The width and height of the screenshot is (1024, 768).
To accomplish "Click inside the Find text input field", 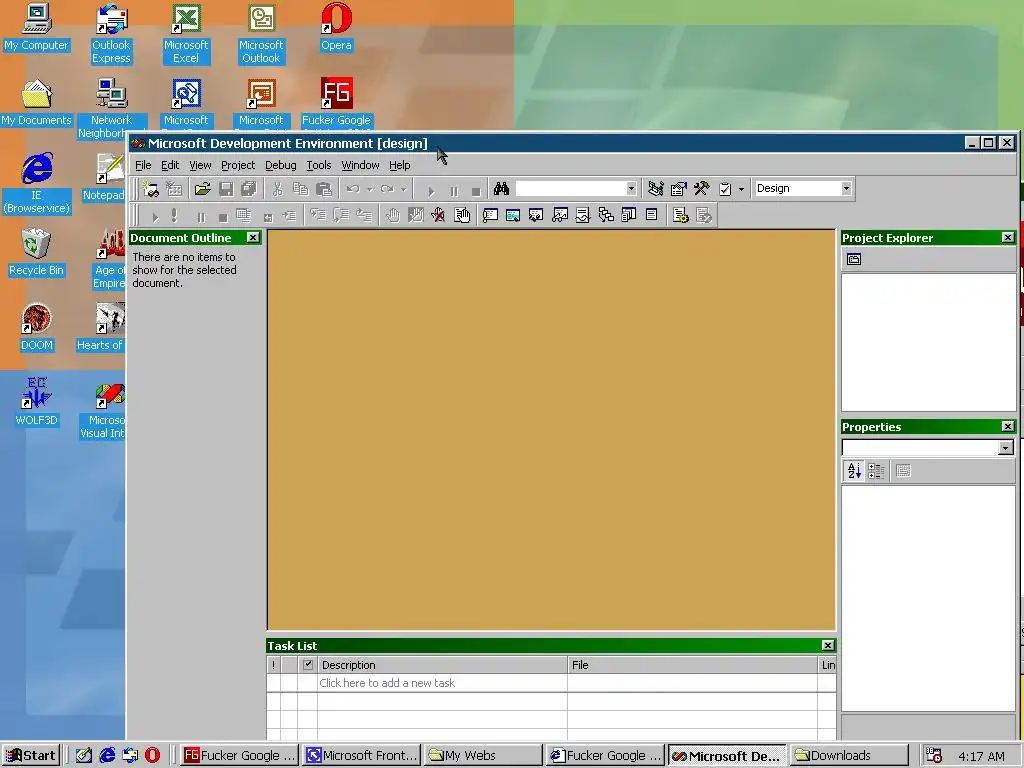I will point(570,189).
